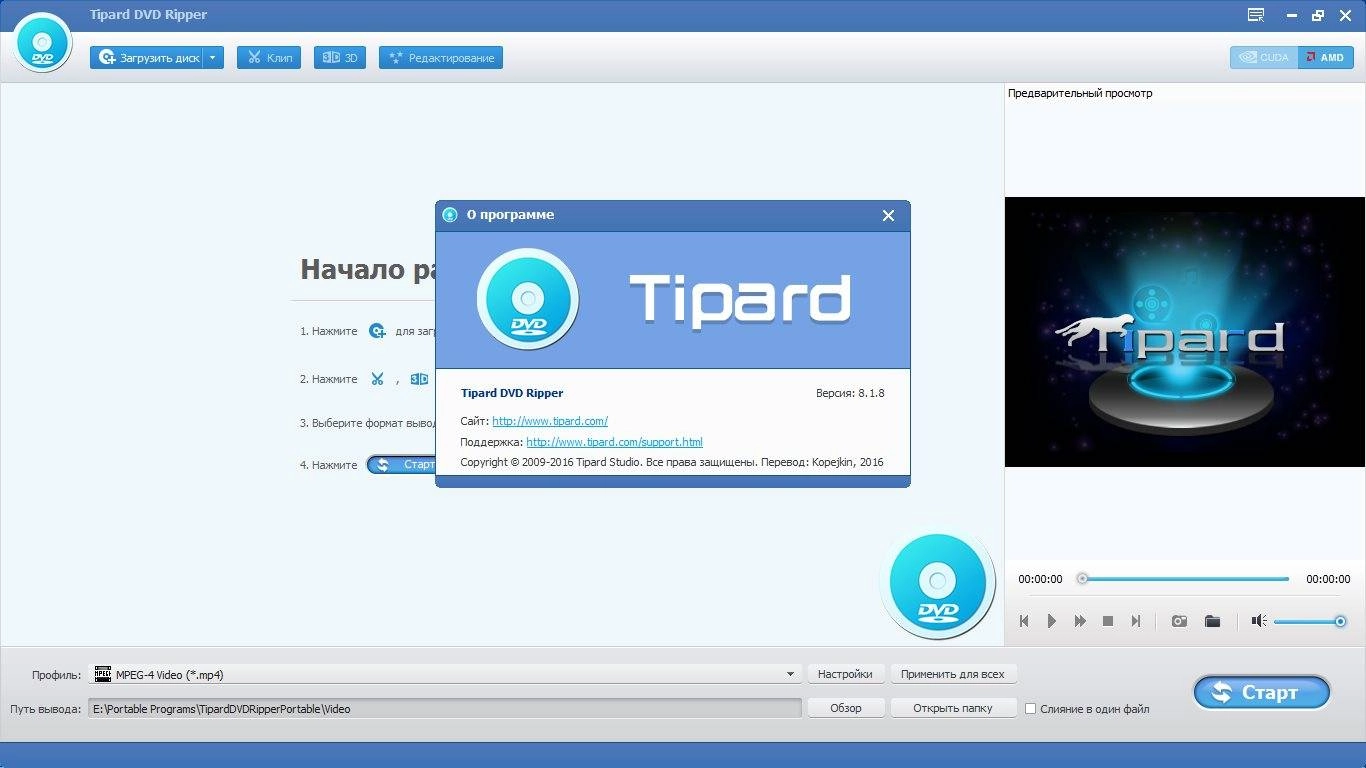This screenshot has width=1366, height=768.
Task: Click the scissors icon in step 2
Action: (x=377, y=379)
